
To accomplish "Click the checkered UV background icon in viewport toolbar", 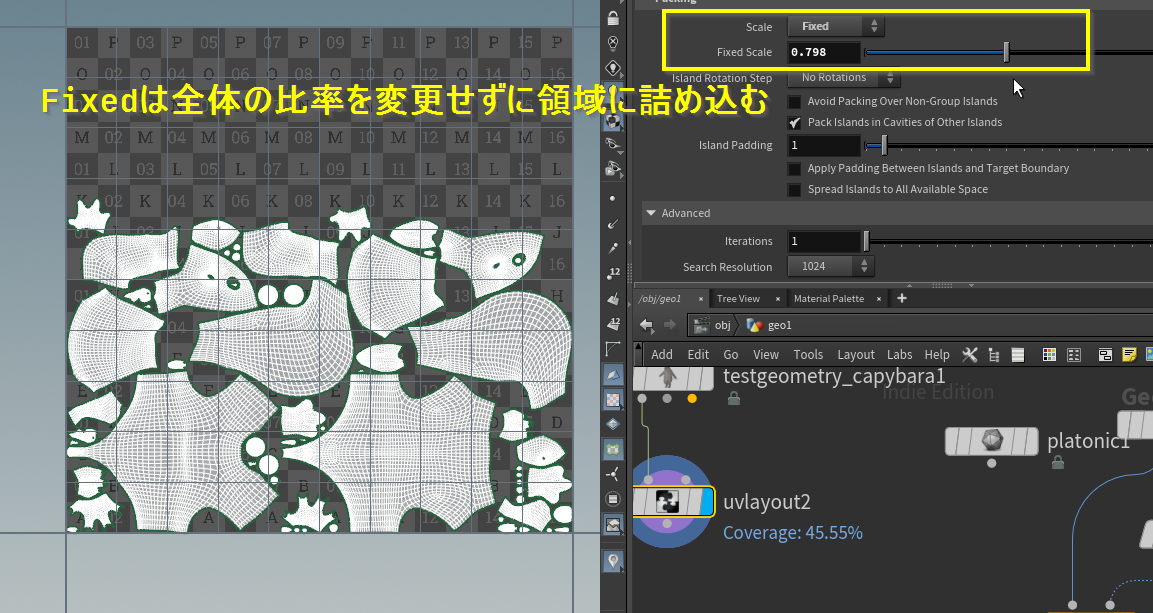I will tap(613, 399).
